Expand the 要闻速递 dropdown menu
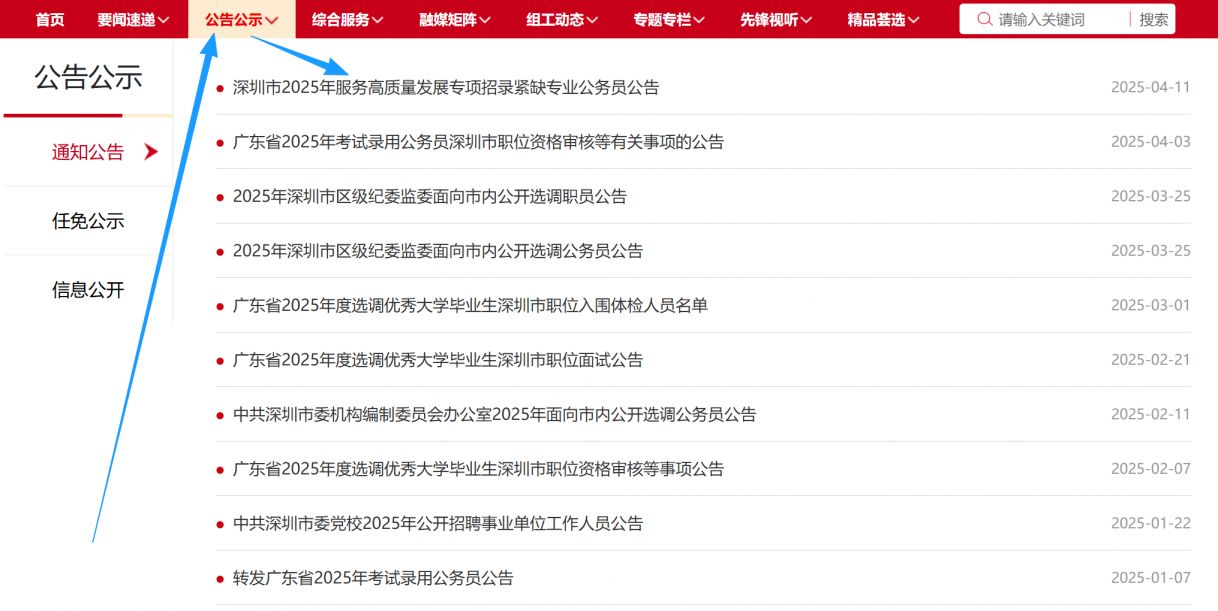 [x=133, y=19]
